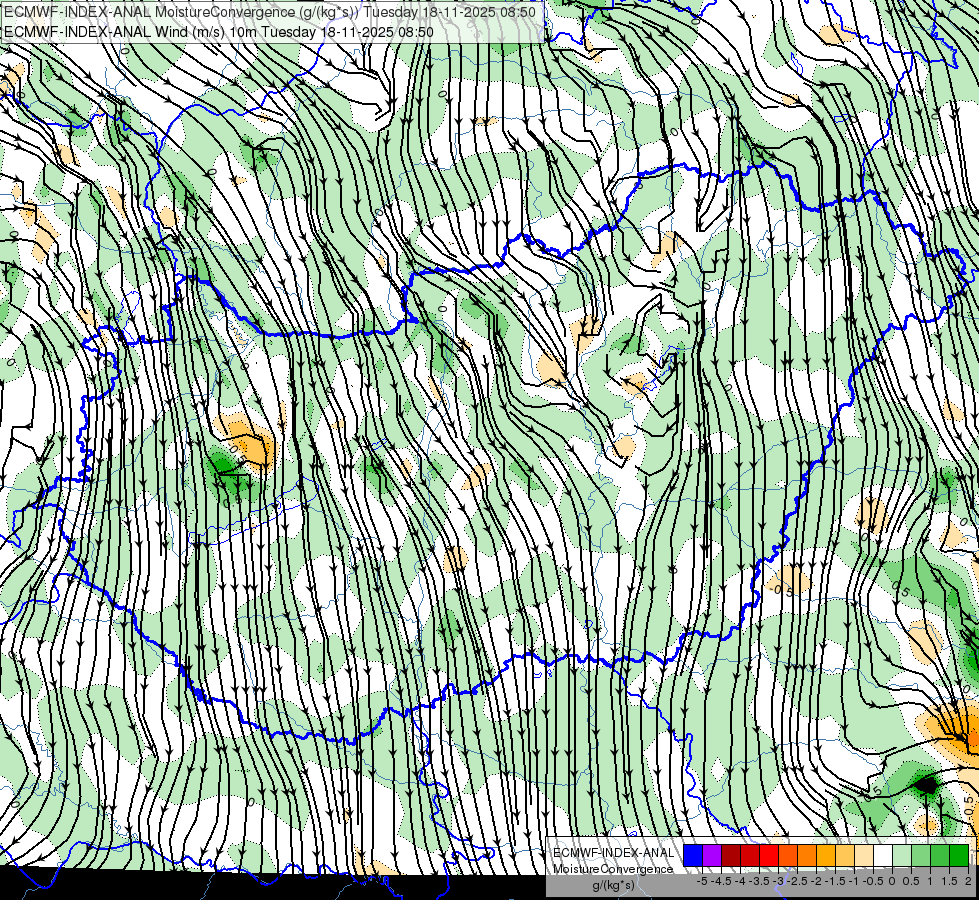Click the '-3.5' tick label on the colorbar
This screenshot has height=900, width=979.
tap(759, 881)
